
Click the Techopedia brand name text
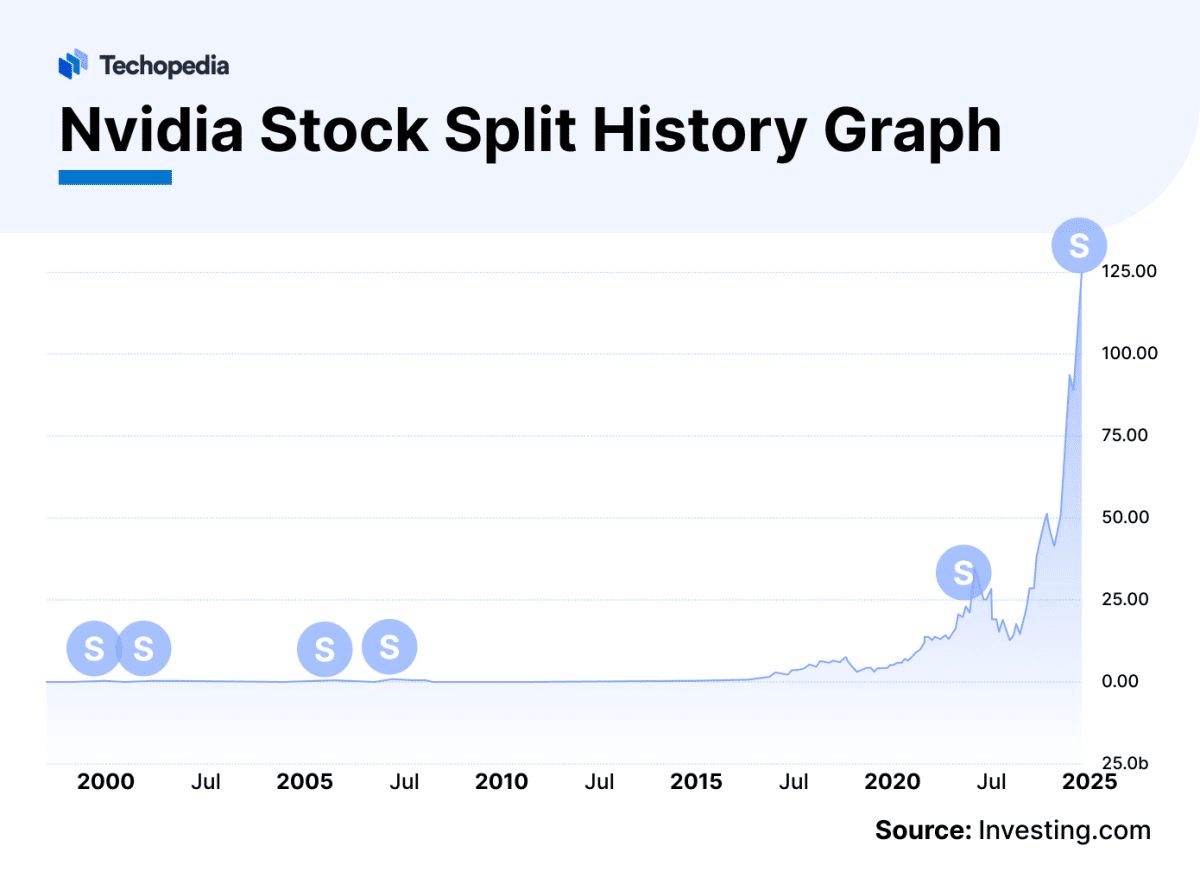point(164,66)
